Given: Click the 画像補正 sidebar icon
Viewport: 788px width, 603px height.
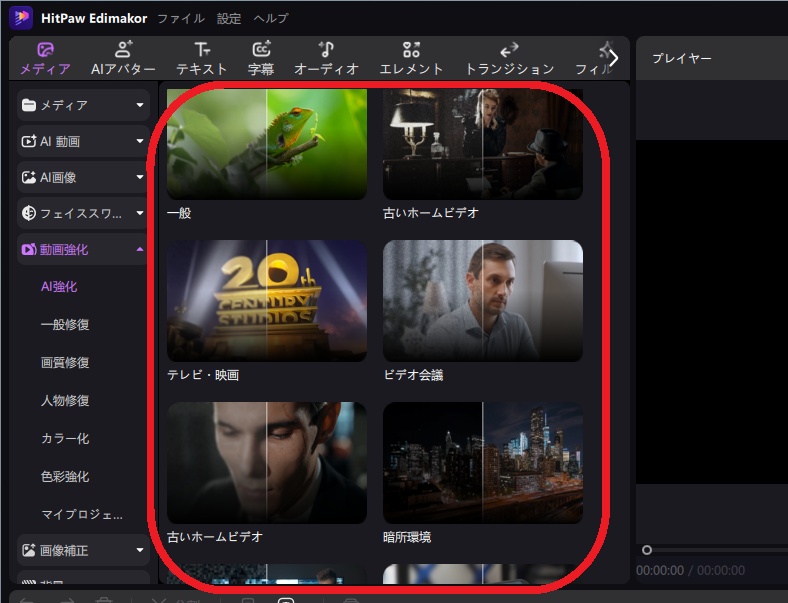Looking at the screenshot, I should click(29, 550).
